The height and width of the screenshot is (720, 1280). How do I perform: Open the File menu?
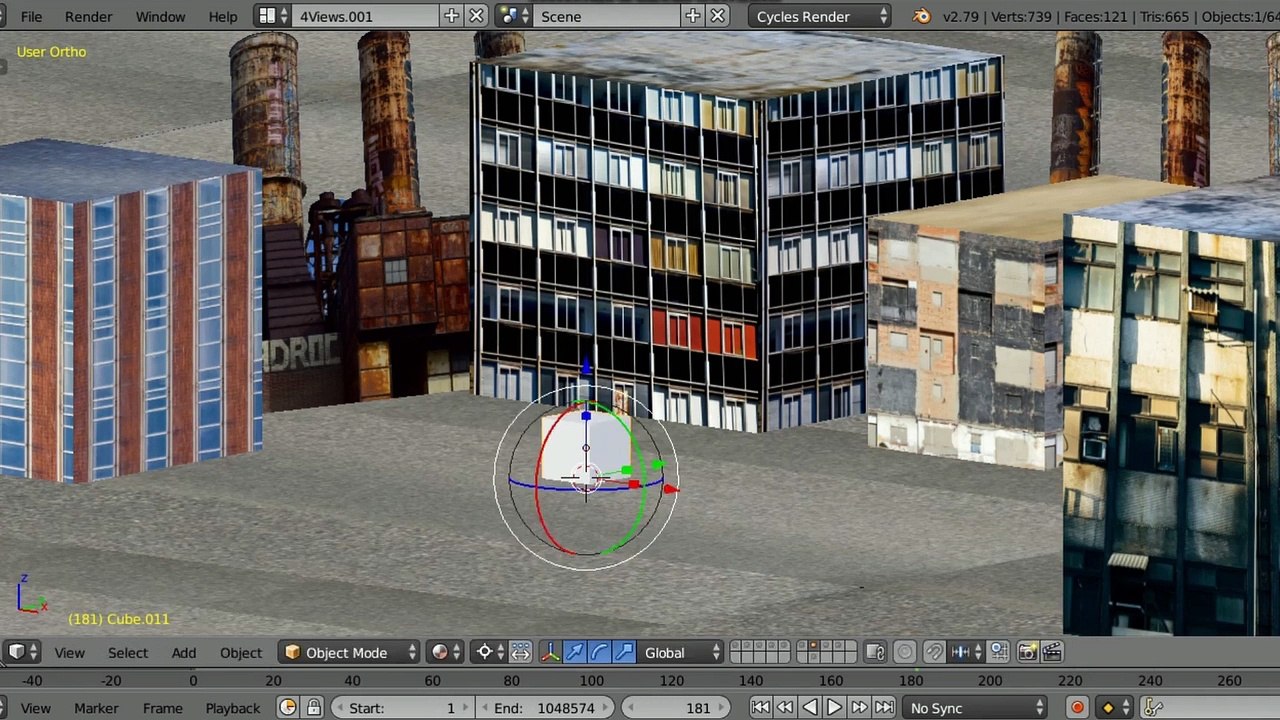pyautogui.click(x=31, y=16)
